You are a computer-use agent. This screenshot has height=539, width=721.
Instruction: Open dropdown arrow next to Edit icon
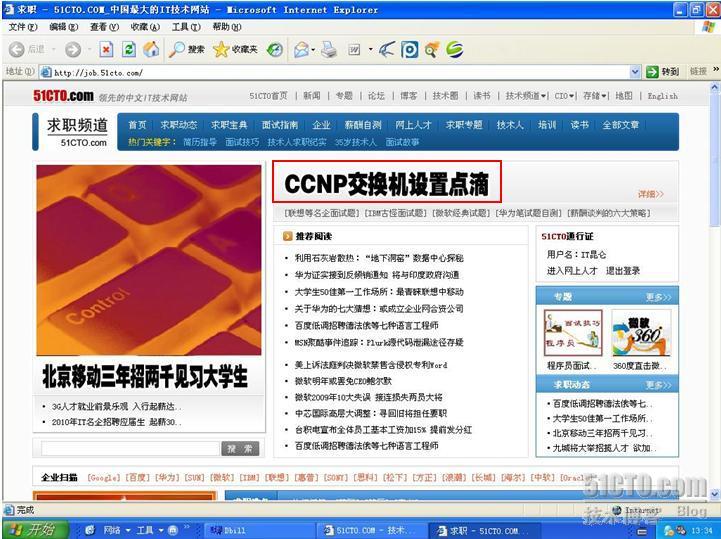[370, 49]
